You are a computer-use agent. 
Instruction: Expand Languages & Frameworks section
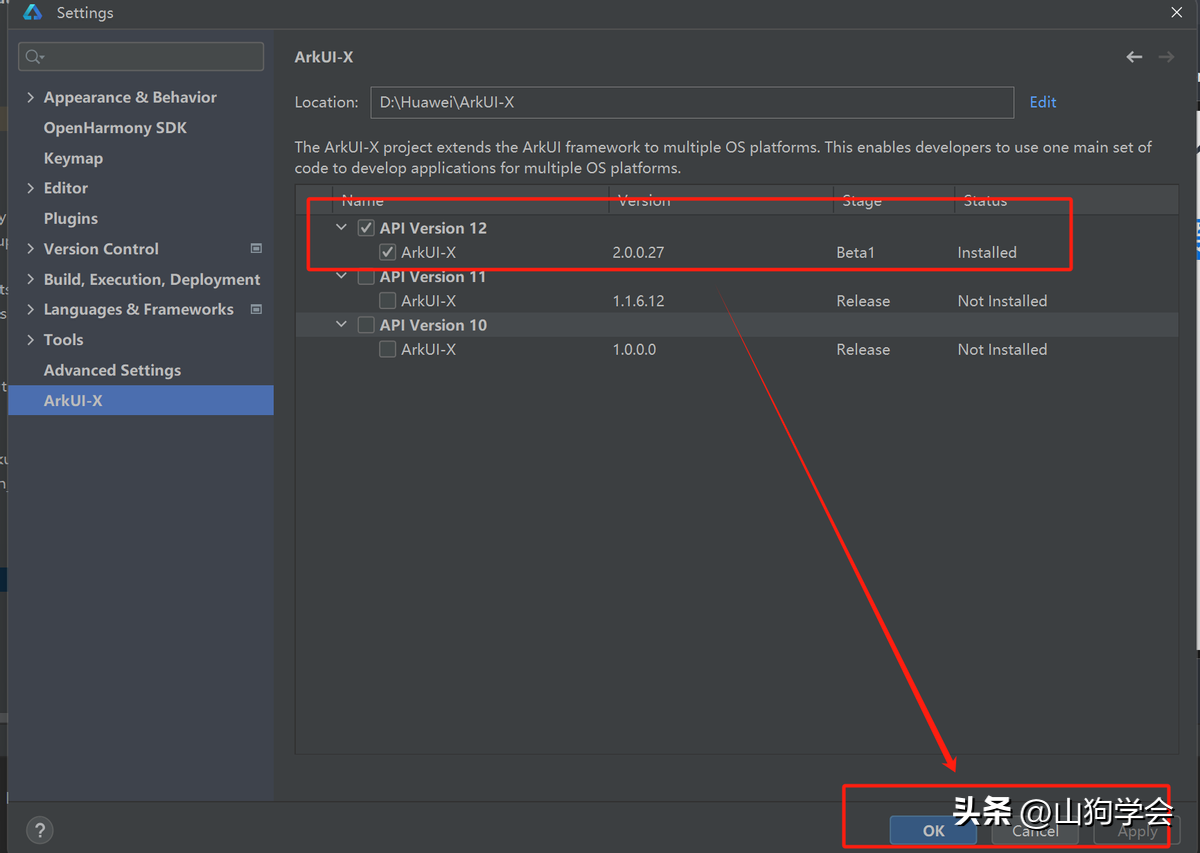click(31, 309)
